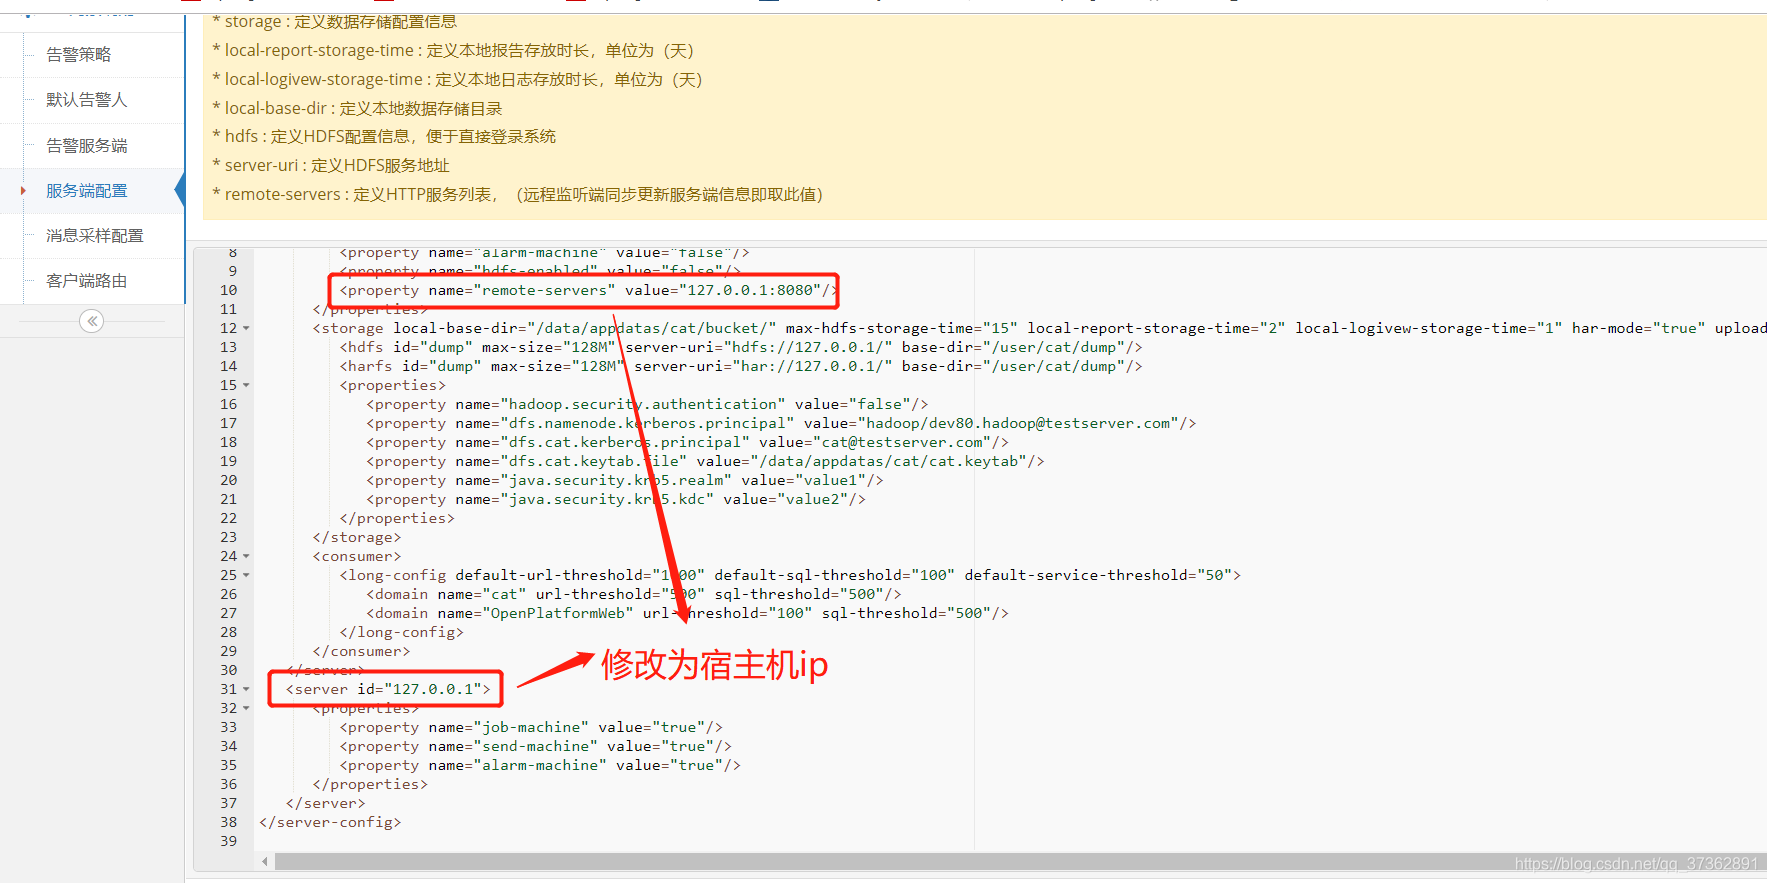This screenshot has height=883, width=1767.
Task: Click the java.security.krb5.realm property line
Action: [x=624, y=480]
